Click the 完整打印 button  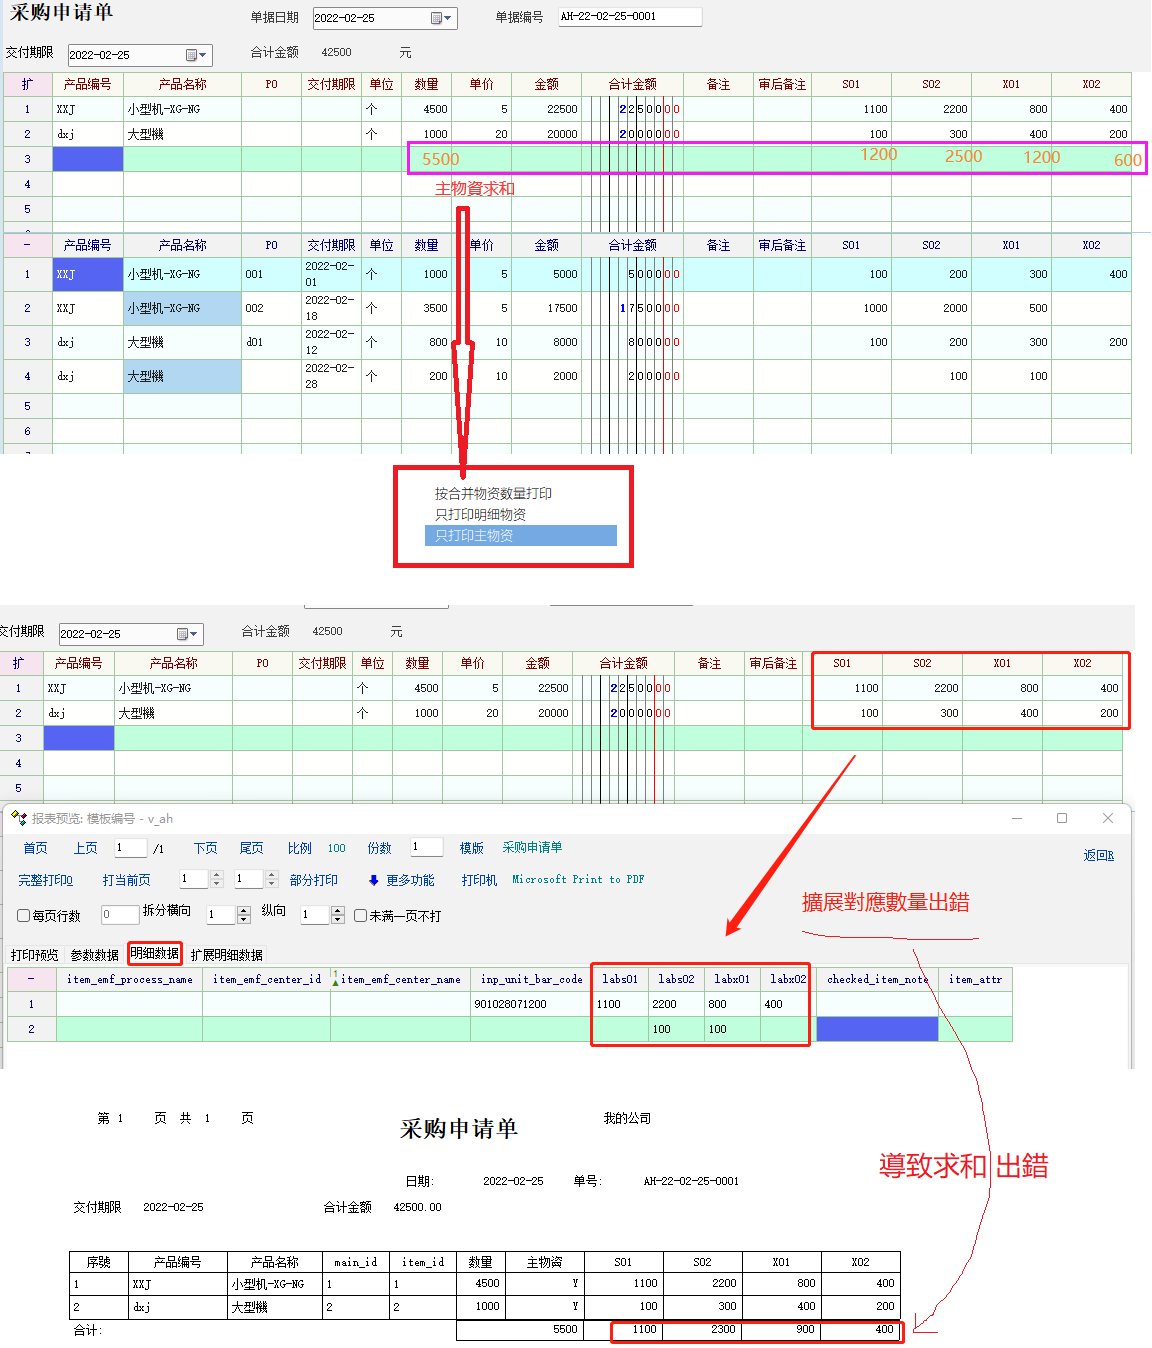[x=45, y=880]
